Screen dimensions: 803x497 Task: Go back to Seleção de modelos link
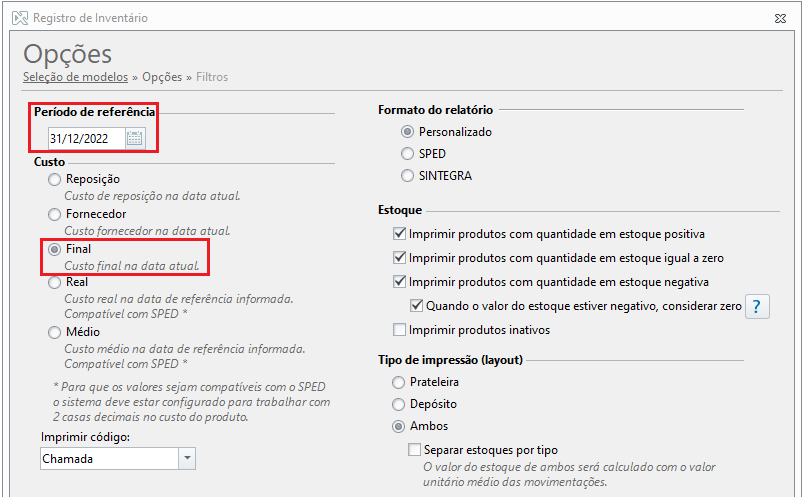tap(75, 77)
